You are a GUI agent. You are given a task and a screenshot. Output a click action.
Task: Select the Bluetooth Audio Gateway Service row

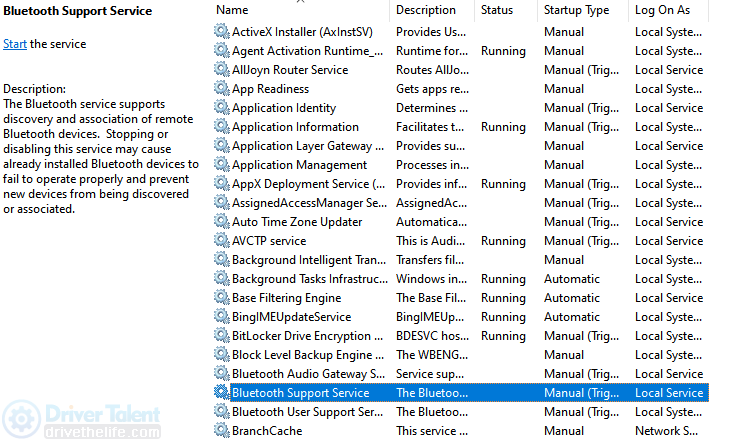[461, 374]
